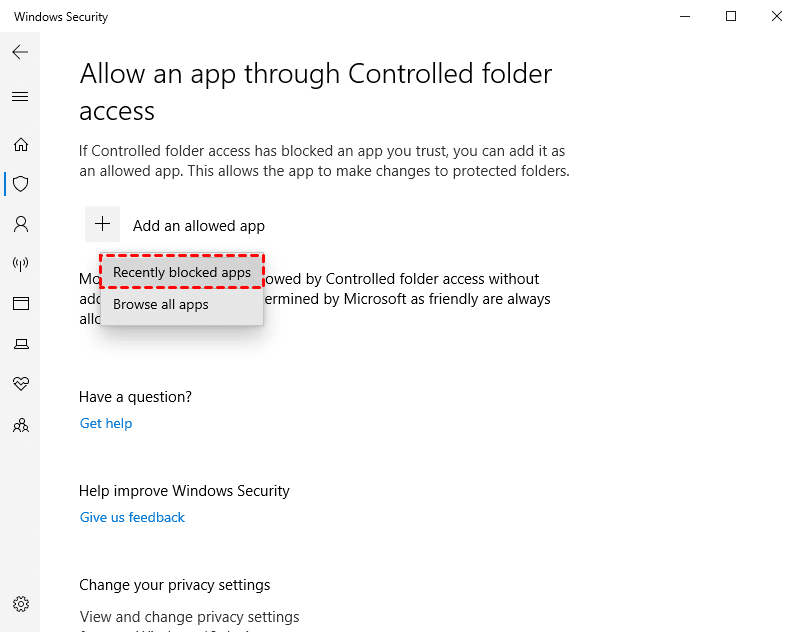Select Recently blocked apps menu item
The height and width of the screenshot is (632, 800).
coord(182,272)
